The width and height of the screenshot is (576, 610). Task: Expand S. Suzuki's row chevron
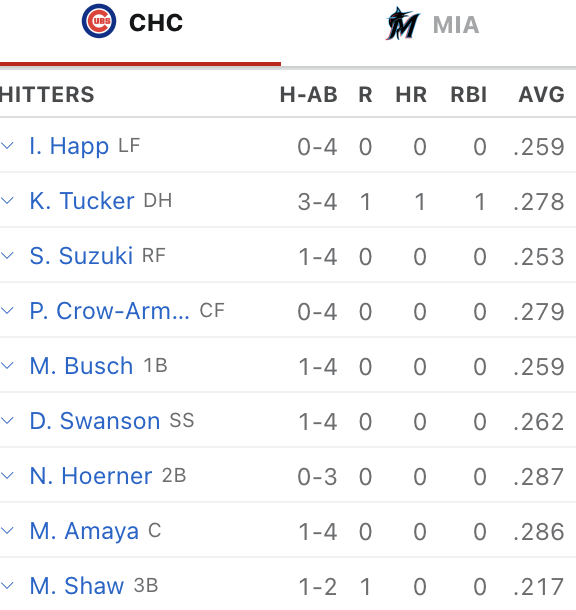coord(7,256)
